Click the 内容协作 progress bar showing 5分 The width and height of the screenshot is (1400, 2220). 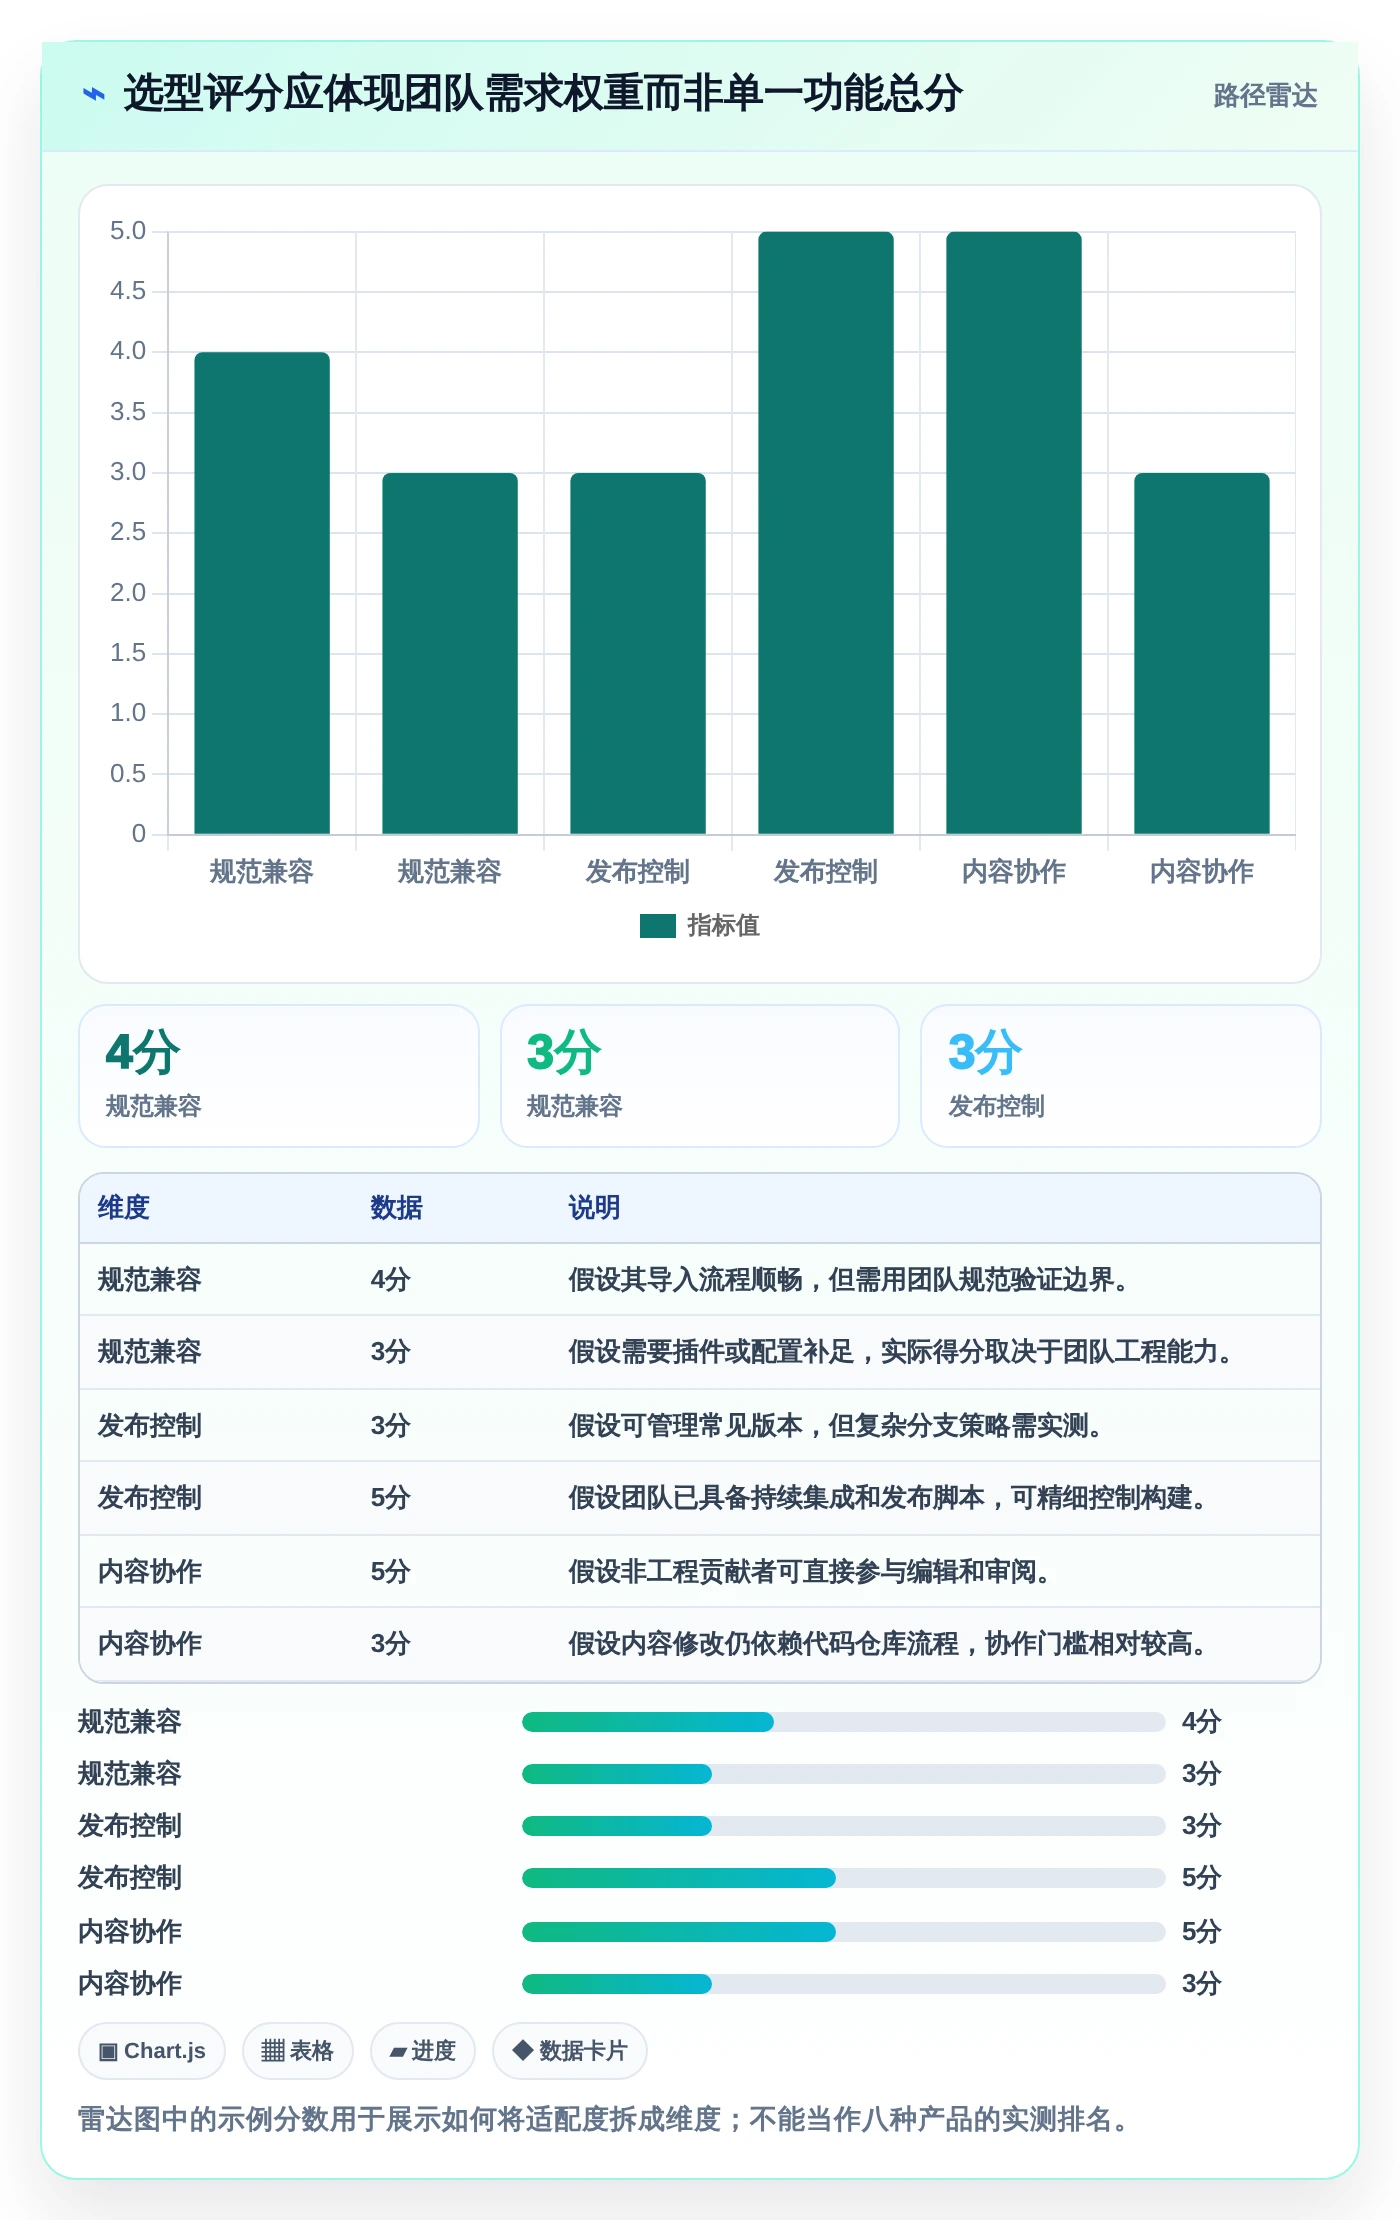(x=844, y=1932)
